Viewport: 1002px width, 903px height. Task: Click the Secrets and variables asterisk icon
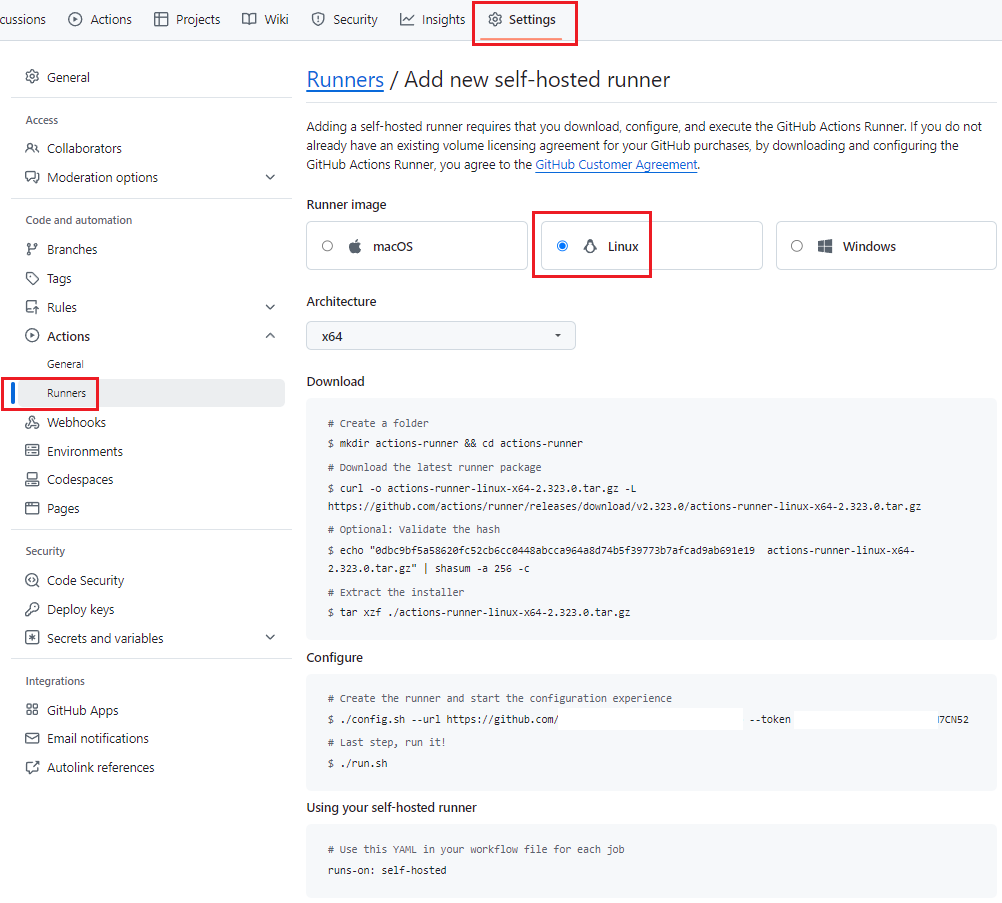click(32, 638)
